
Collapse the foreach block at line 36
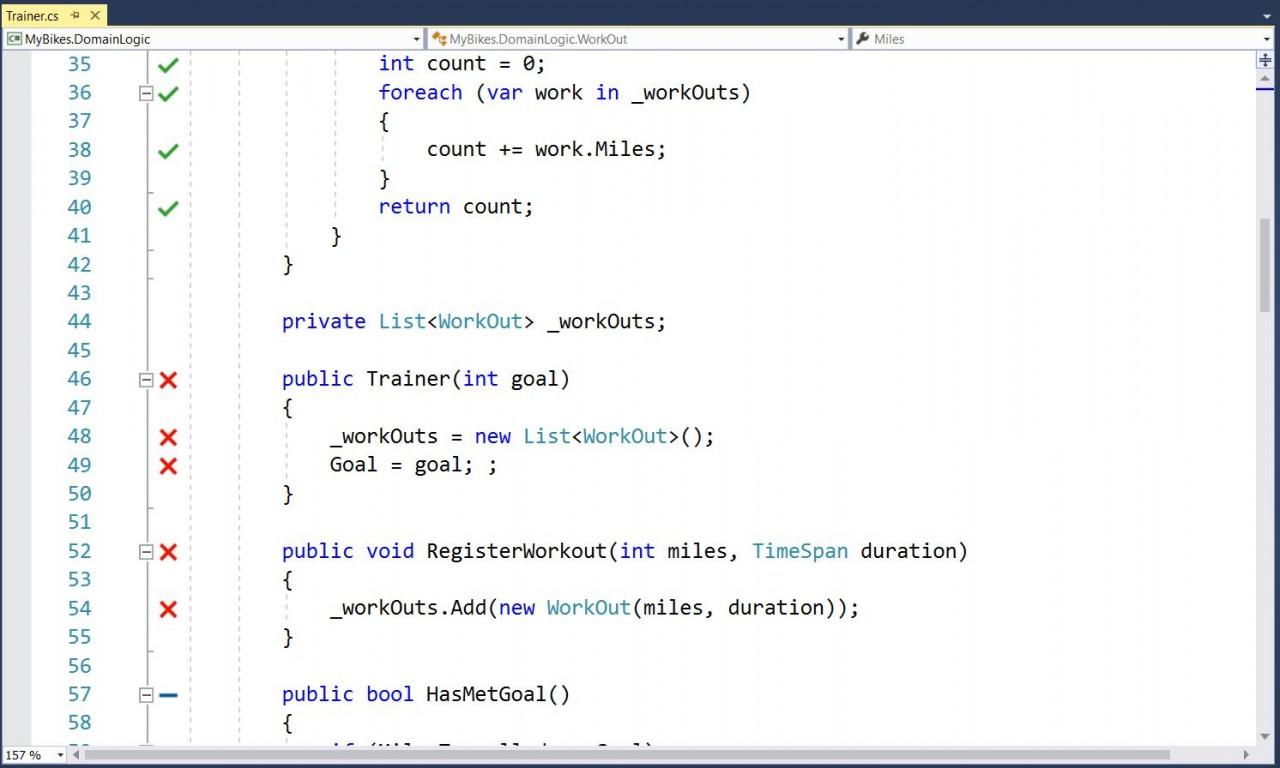pos(146,92)
